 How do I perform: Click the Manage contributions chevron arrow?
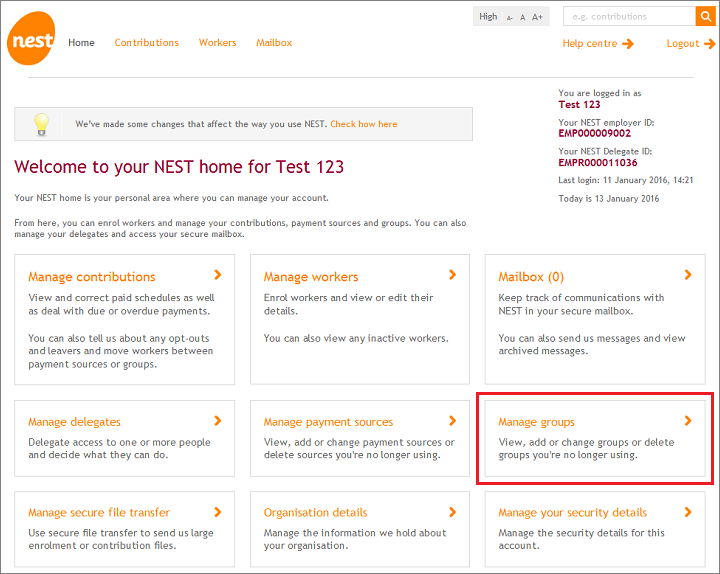218,275
